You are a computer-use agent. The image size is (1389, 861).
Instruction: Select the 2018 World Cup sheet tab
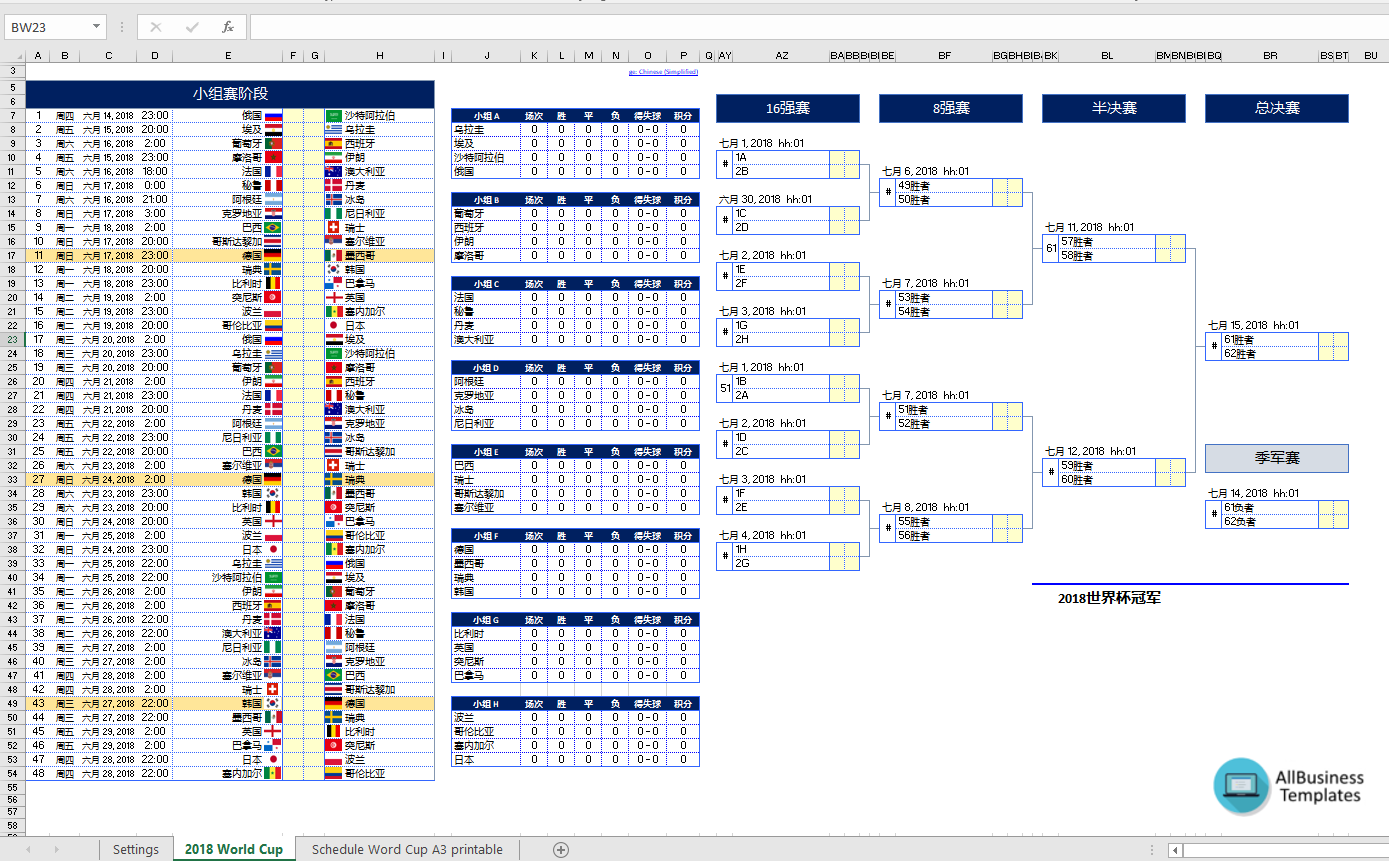pos(234,849)
